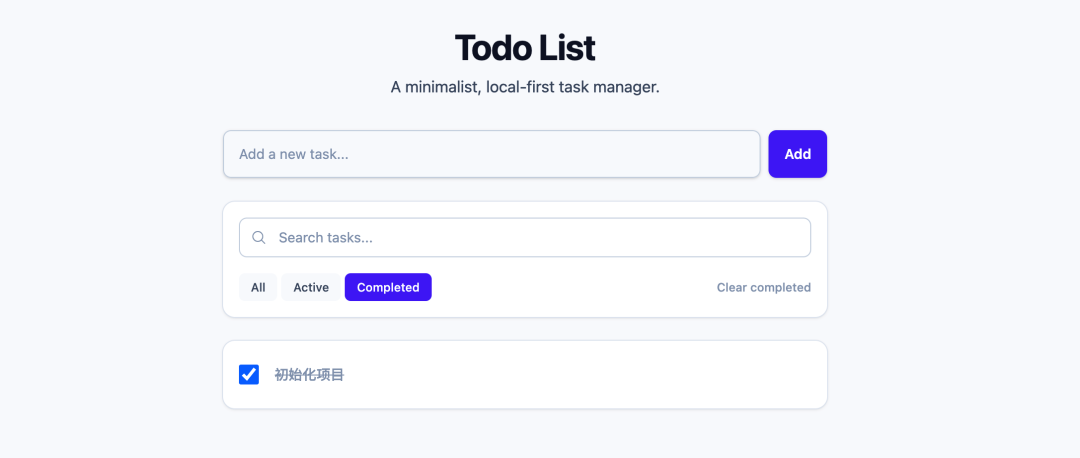This screenshot has width=1080, height=458.
Task: Reset the filter to All
Action: coord(258,287)
